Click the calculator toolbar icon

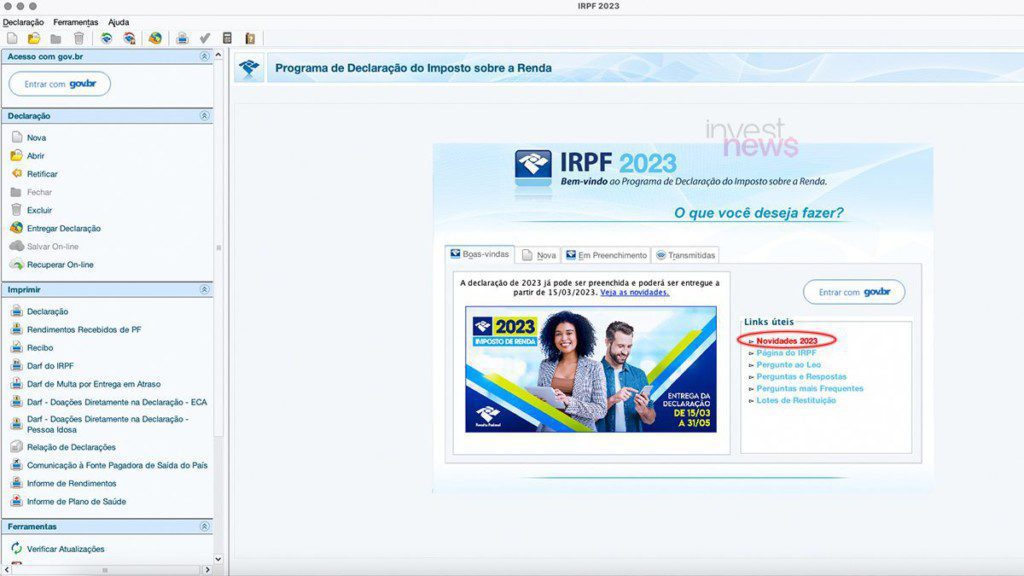[227, 39]
